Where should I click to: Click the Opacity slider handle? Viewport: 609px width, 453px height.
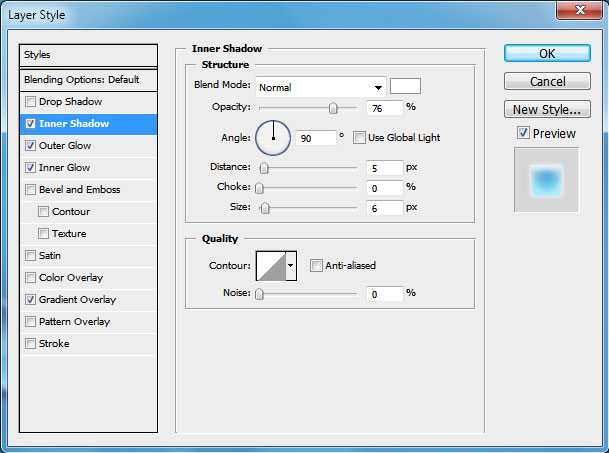point(333,108)
